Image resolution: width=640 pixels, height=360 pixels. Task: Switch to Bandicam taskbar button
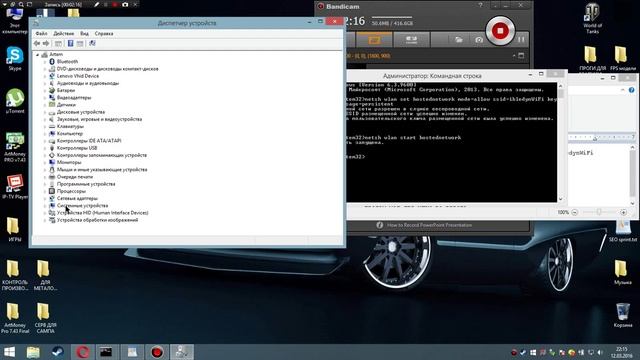[x=157, y=352]
